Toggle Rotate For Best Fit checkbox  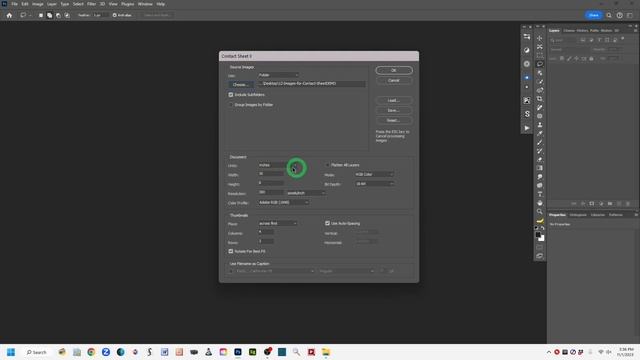[x=231, y=251]
